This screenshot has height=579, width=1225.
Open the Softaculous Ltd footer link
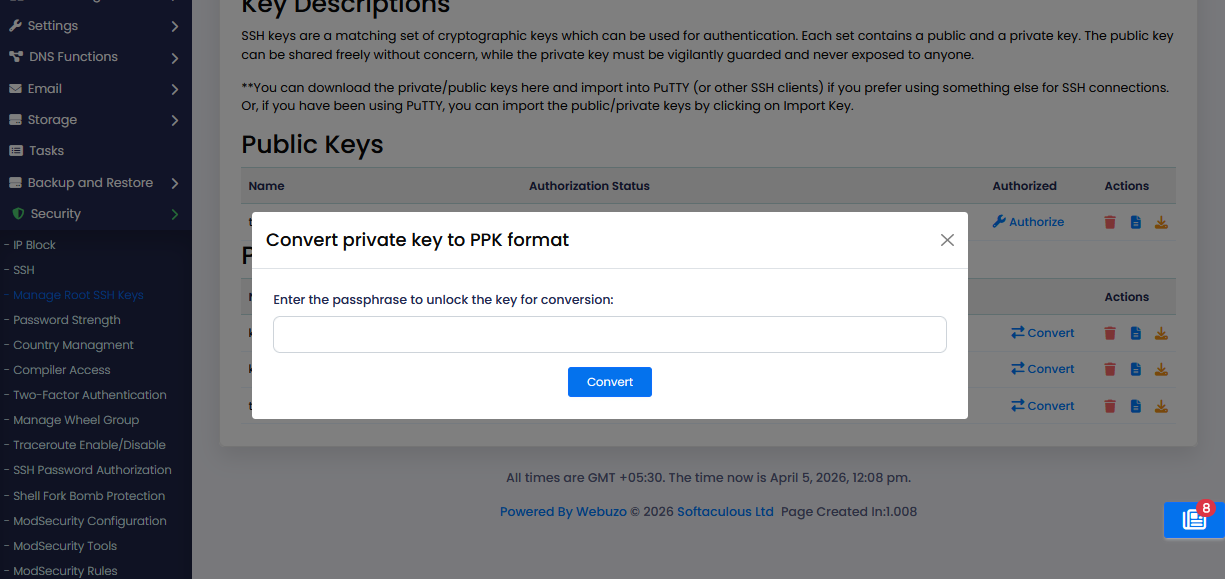pyautogui.click(x=725, y=511)
